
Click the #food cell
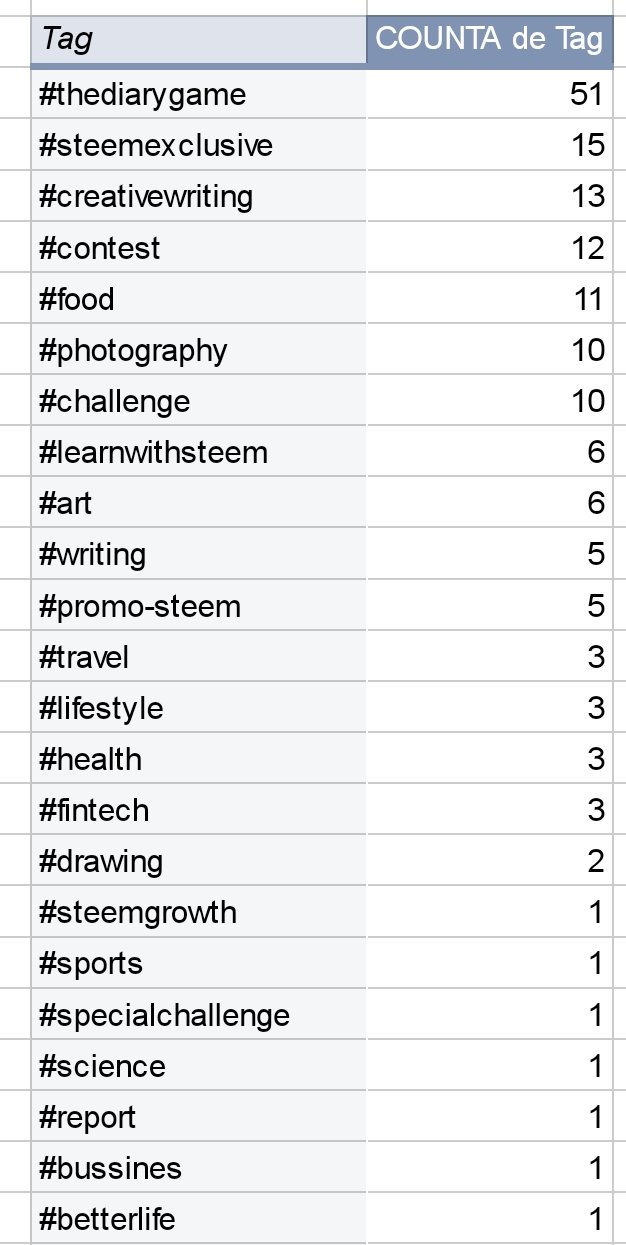198,298
